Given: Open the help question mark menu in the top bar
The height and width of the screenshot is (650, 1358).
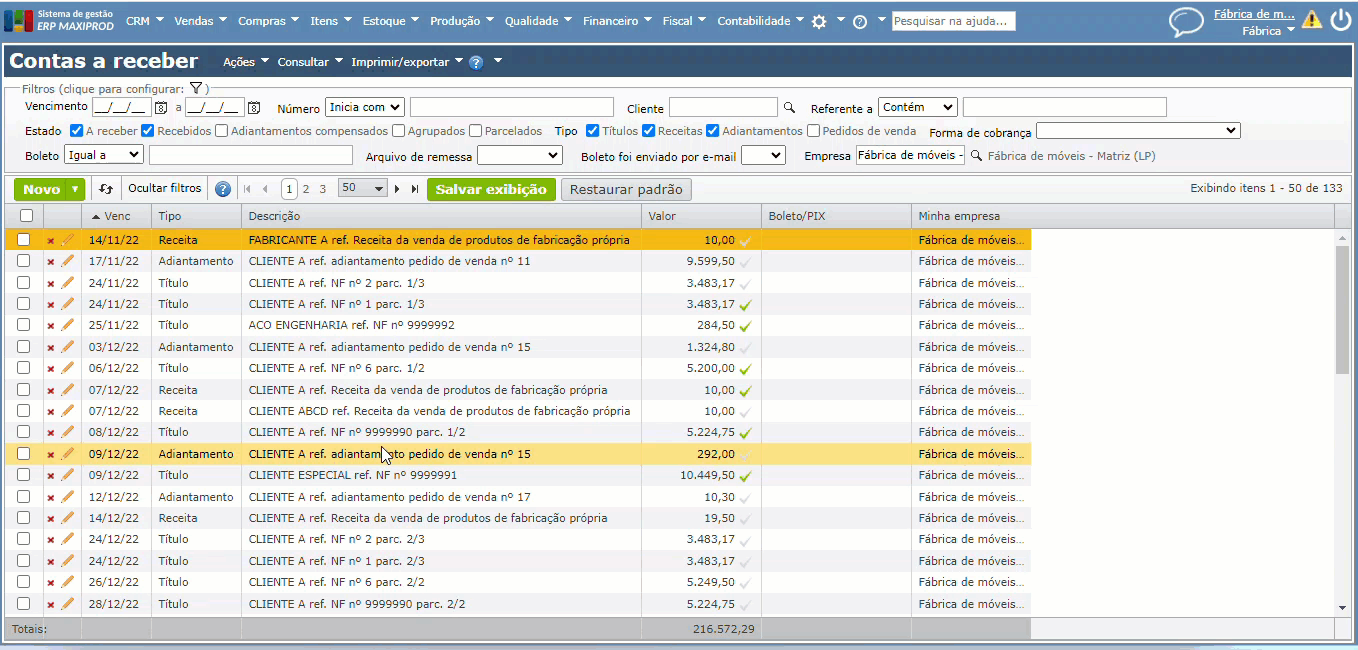Looking at the screenshot, I should coord(860,21).
